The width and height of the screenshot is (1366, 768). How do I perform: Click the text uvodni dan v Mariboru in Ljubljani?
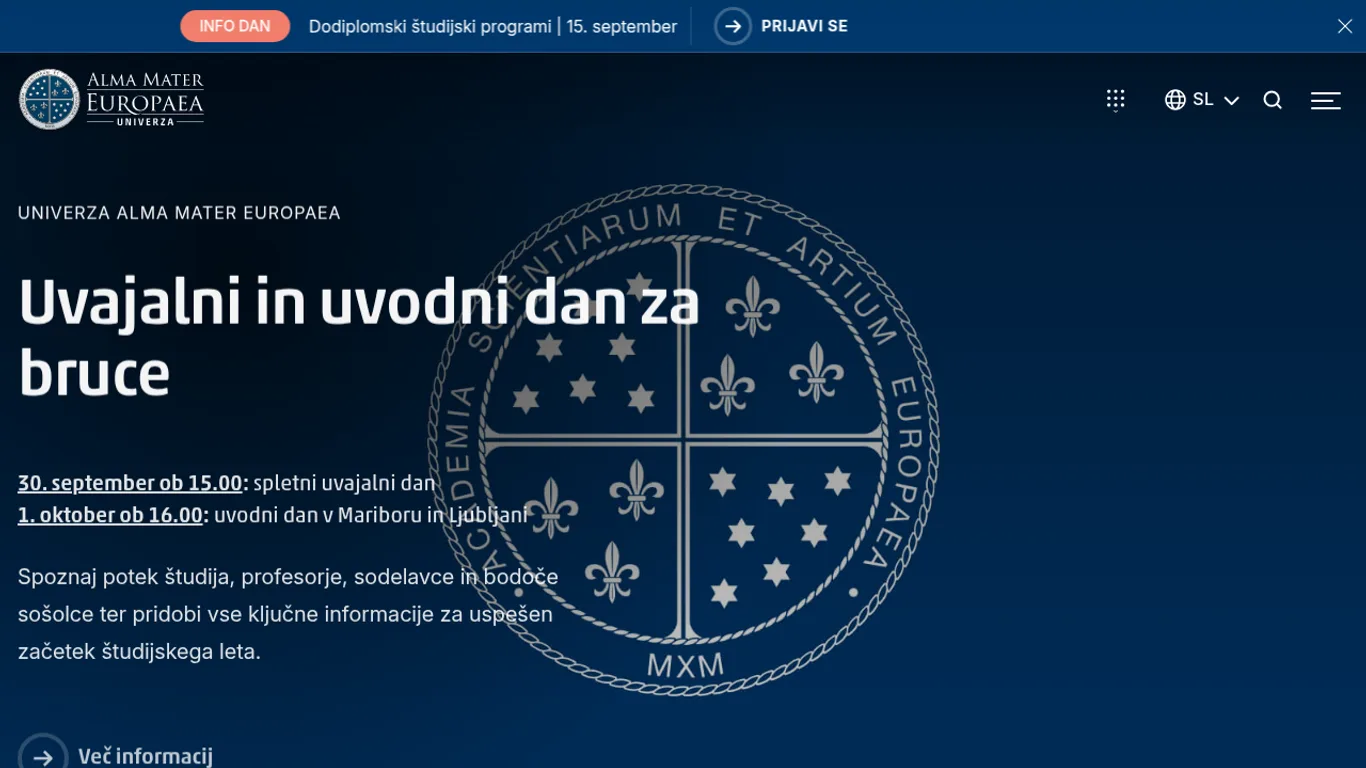tap(371, 515)
